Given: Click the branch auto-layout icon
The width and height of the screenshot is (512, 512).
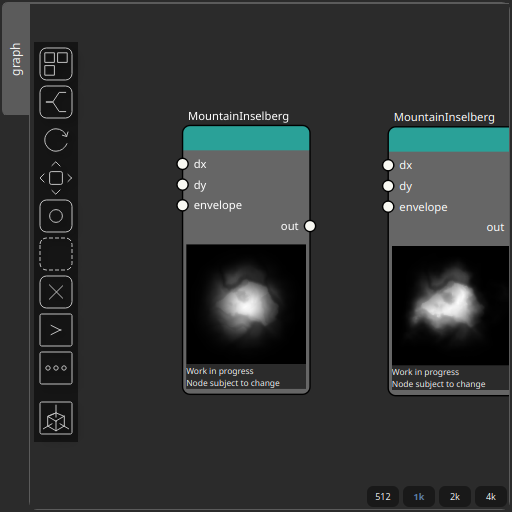Looking at the screenshot, I should 56,102.
